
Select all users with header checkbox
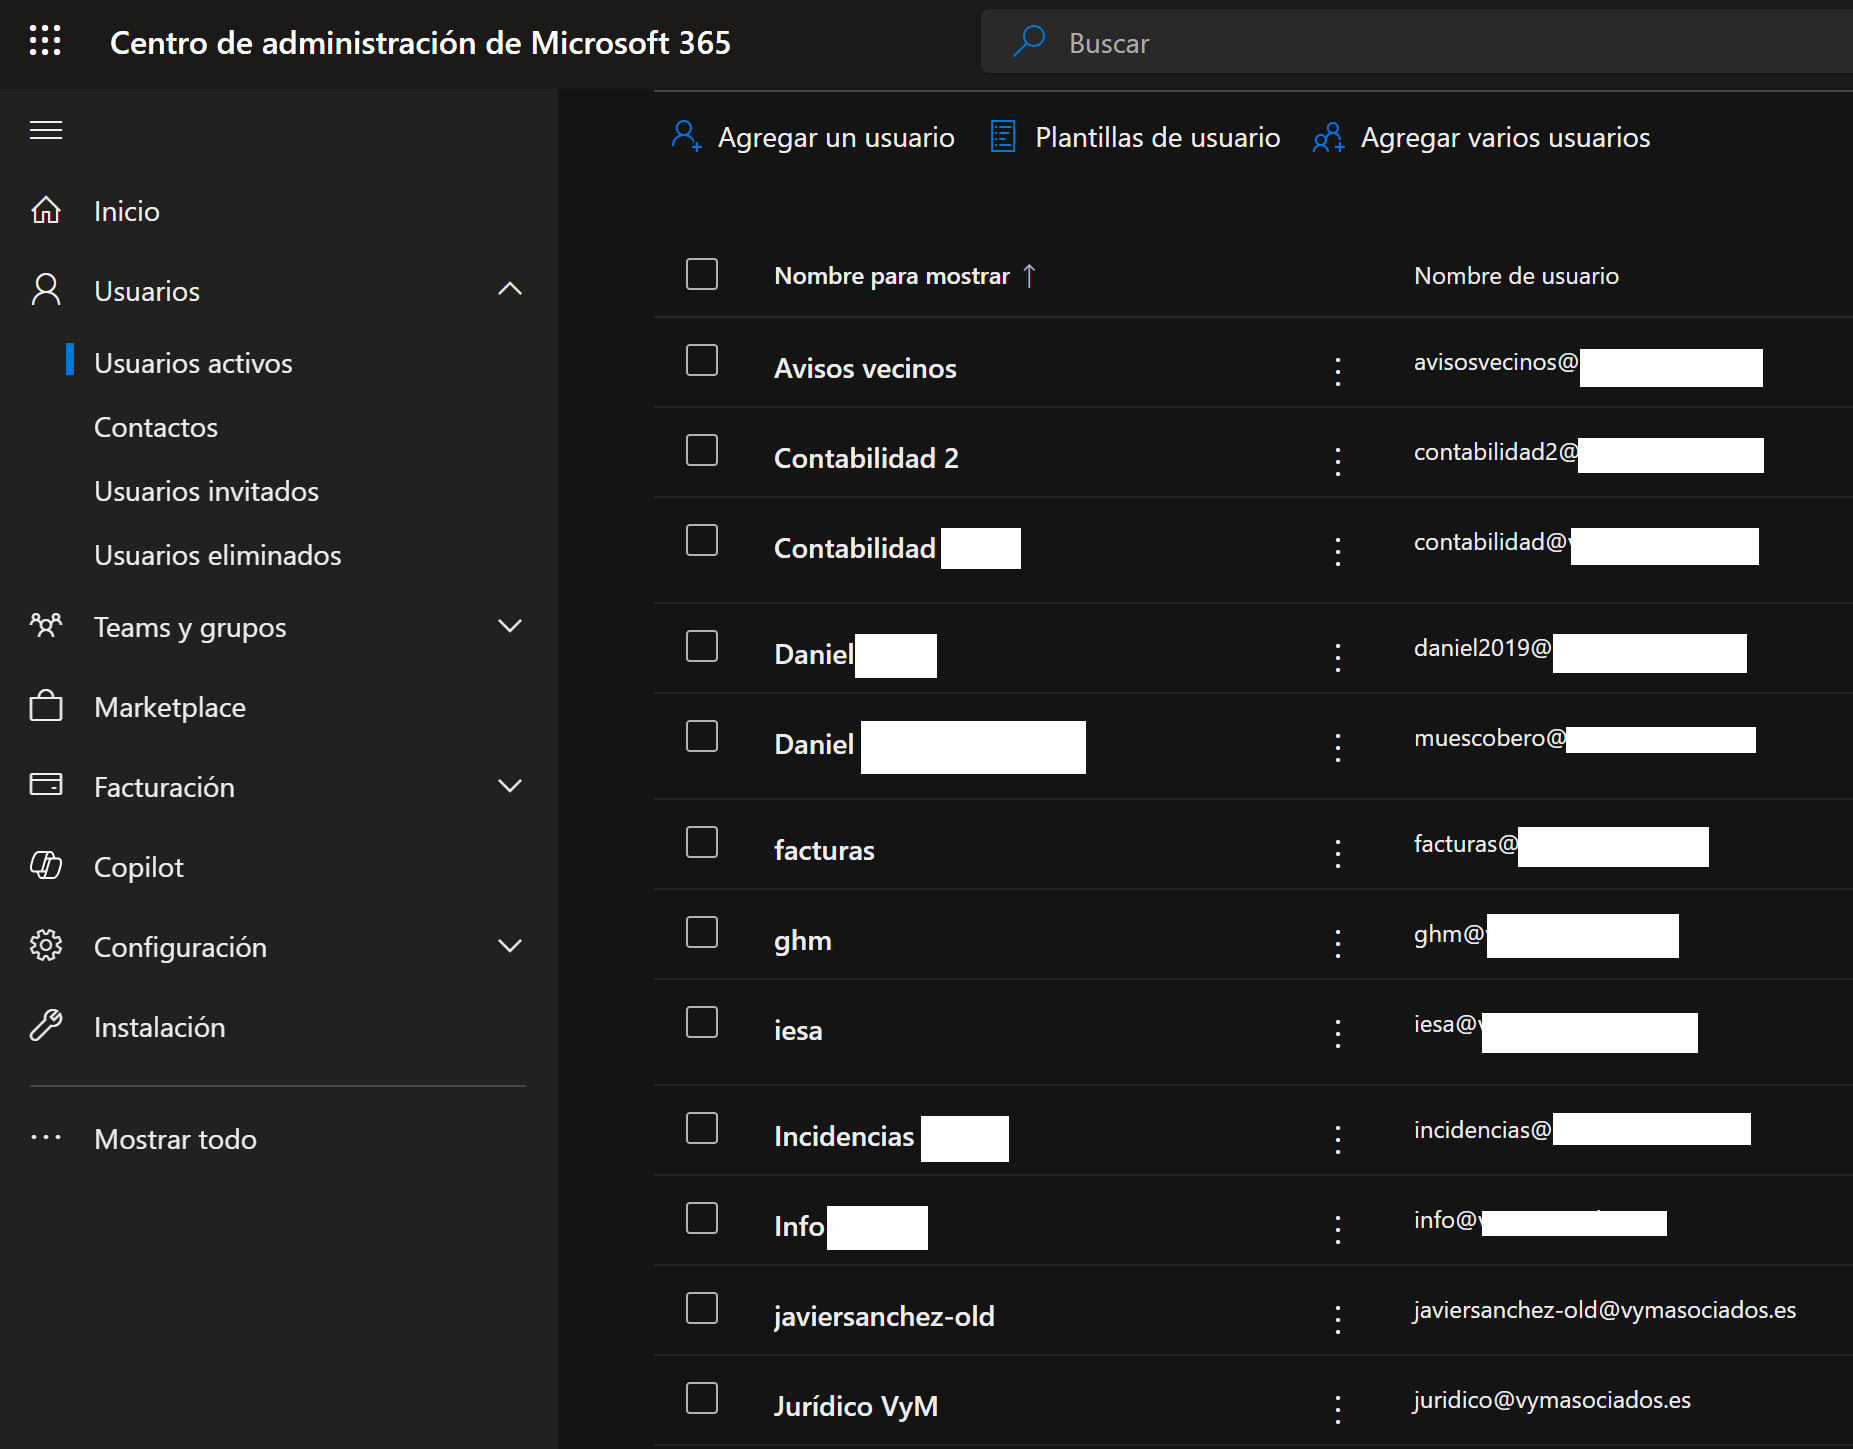702,274
